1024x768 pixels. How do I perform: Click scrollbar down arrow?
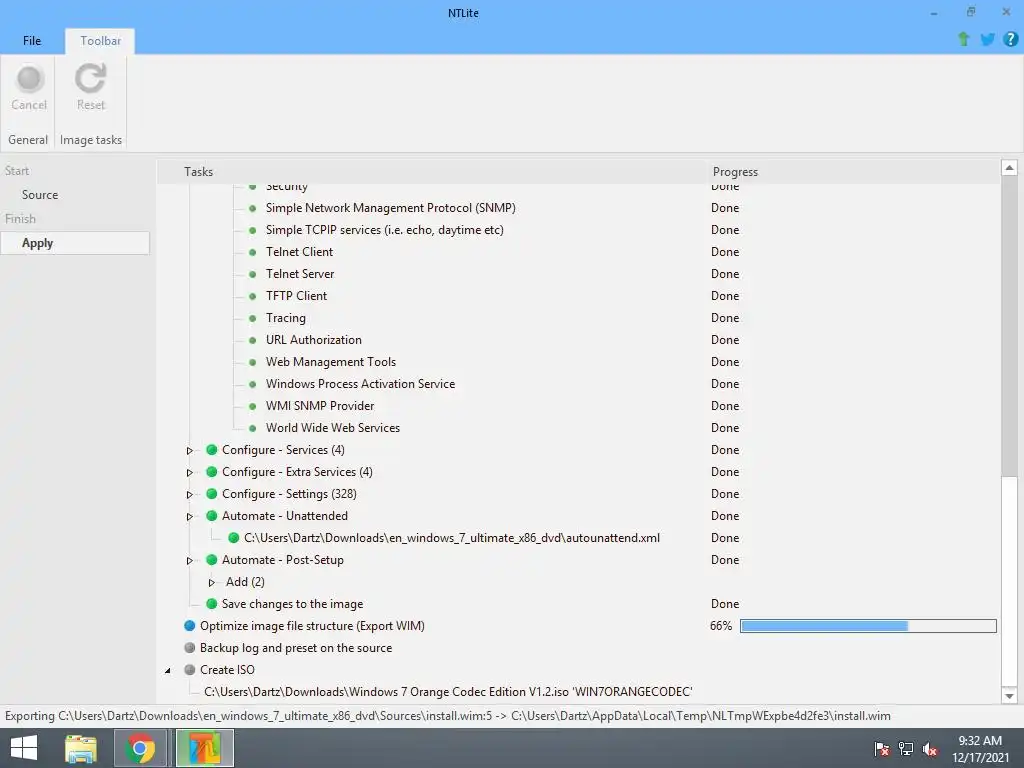(1009, 696)
